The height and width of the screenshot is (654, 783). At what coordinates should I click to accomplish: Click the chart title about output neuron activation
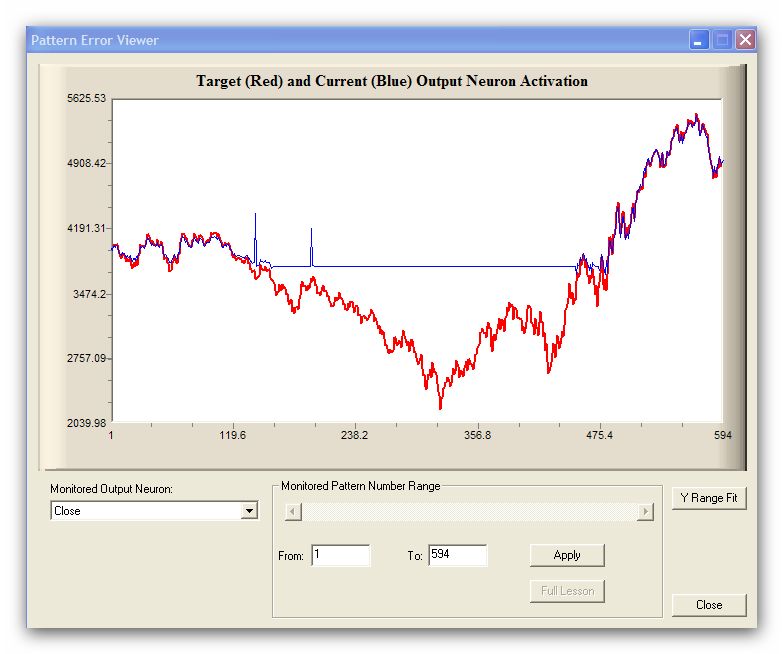click(x=392, y=81)
